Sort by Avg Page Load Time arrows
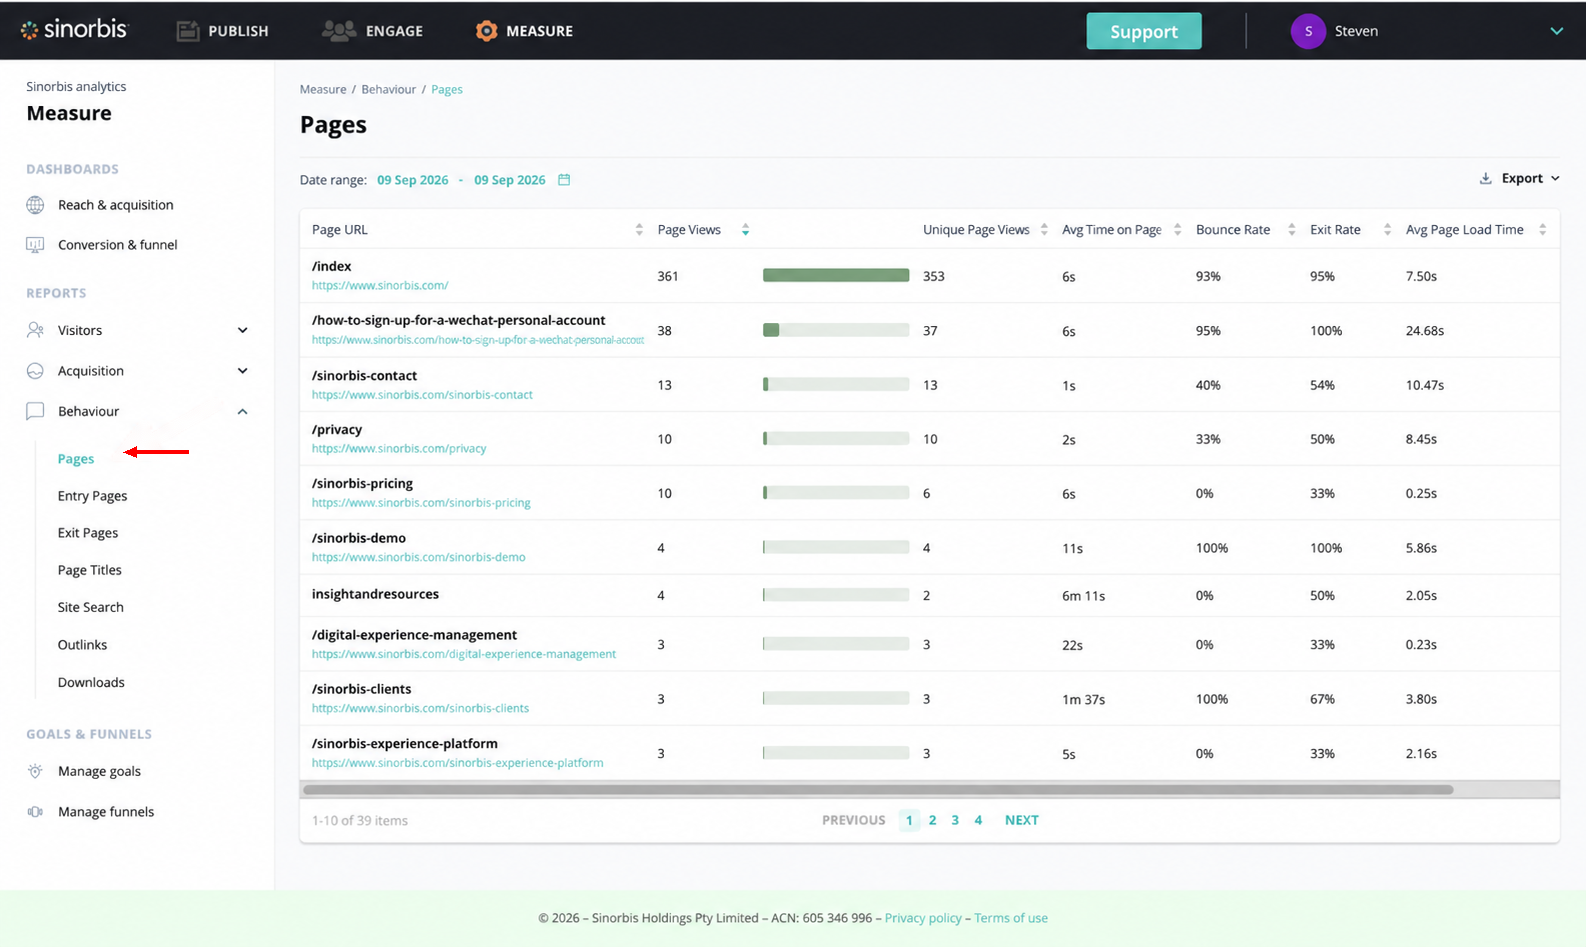 click(1543, 230)
